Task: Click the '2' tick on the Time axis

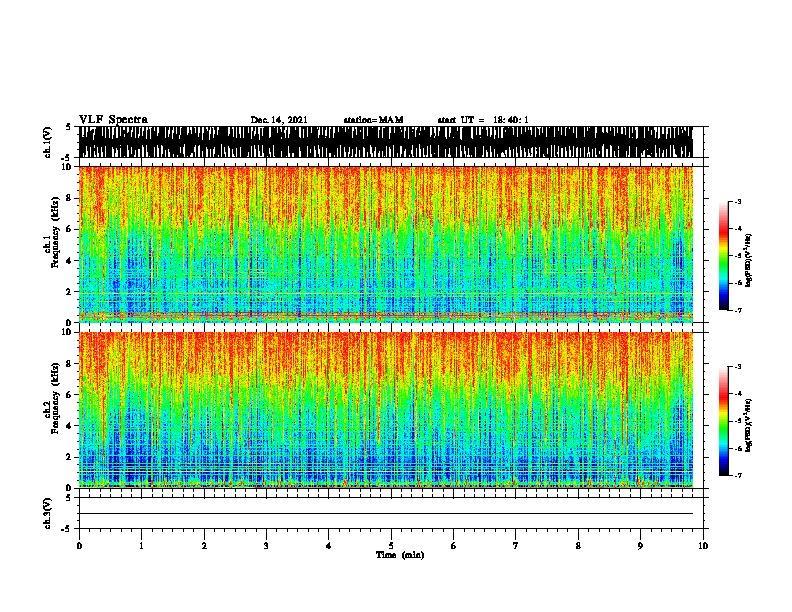Action: [204, 546]
